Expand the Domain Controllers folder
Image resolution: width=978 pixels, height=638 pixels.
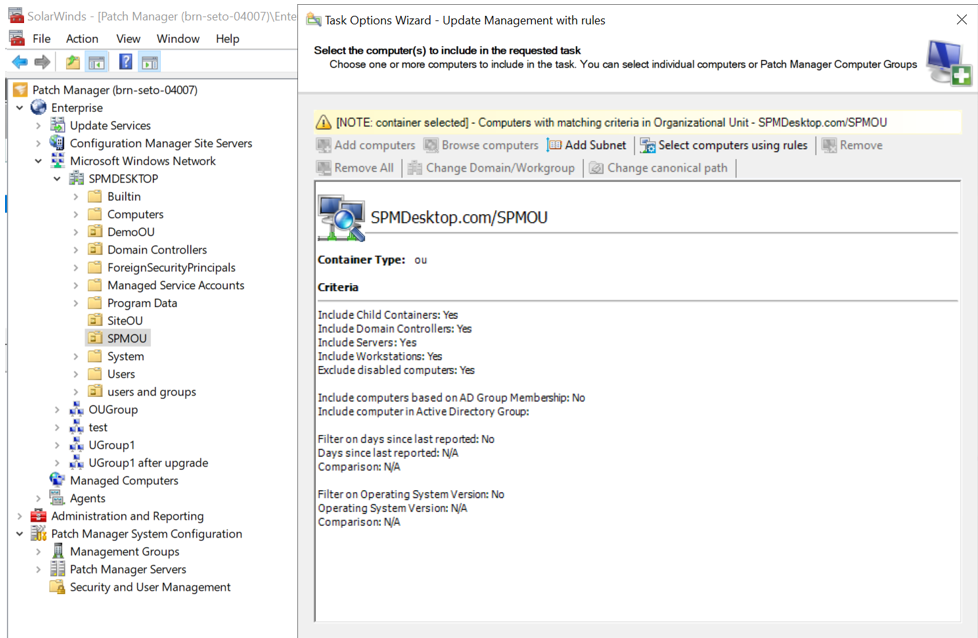click(x=76, y=250)
